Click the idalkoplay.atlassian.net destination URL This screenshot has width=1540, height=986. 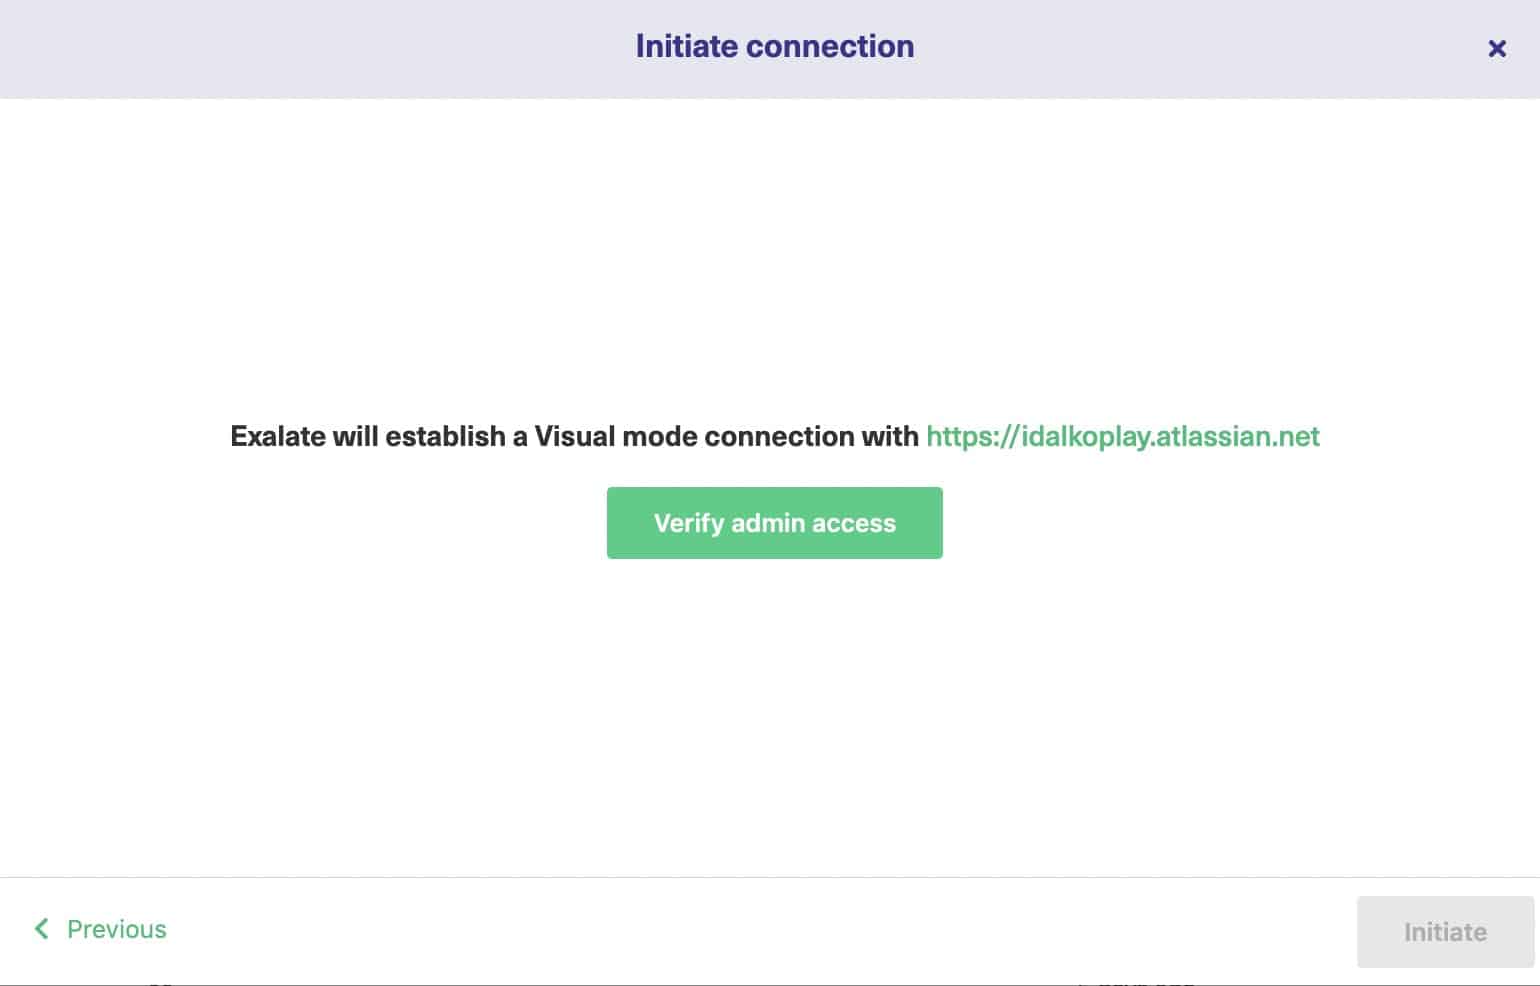tap(1122, 437)
